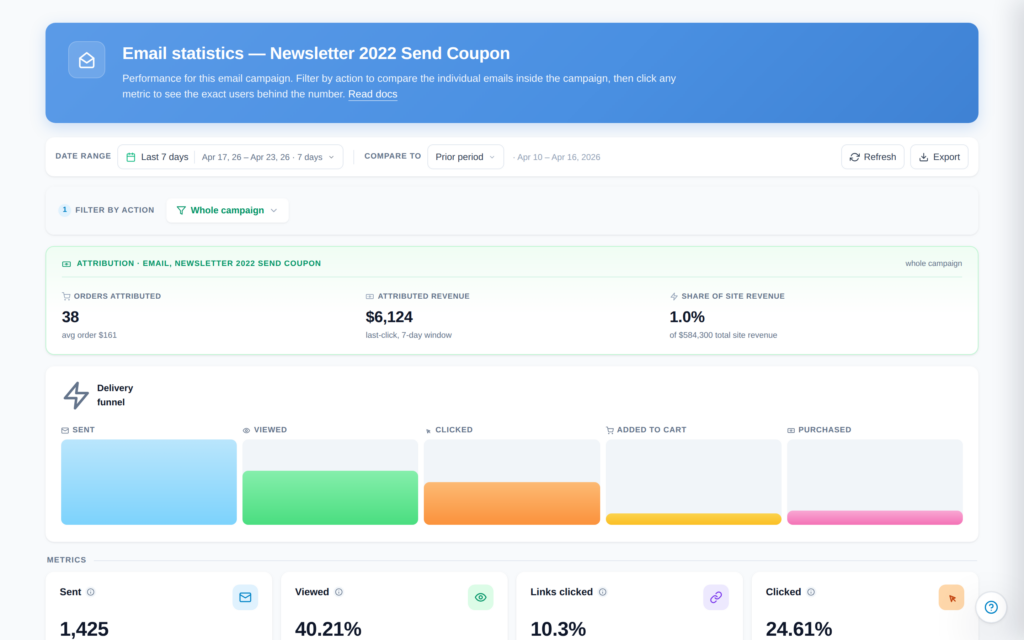The height and width of the screenshot is (640, 1024).
Task: Click the cart icon beside Orders Attributed
Action: click(x=66, y=296)
